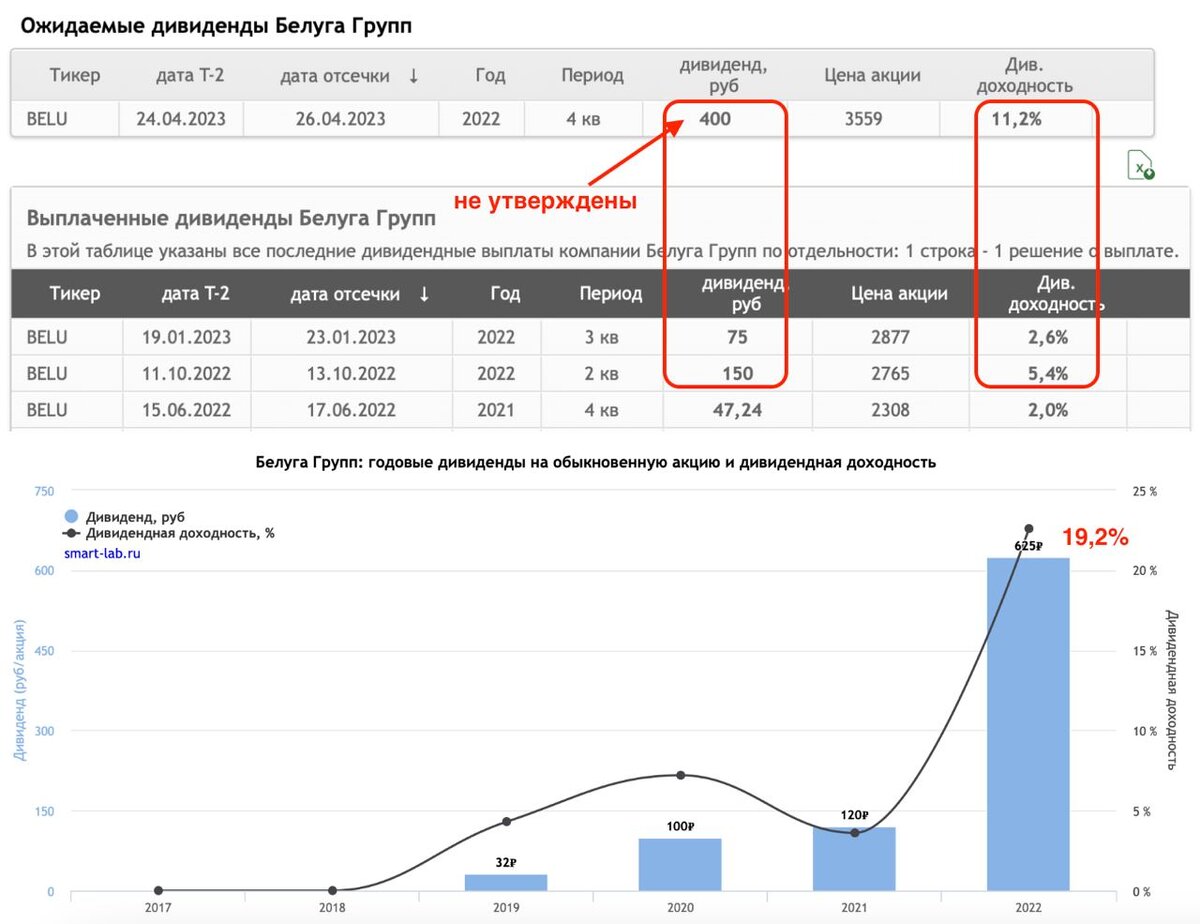Click yield line point for 2020
The image size is (1200, 924).
click(x=680, y=775)
